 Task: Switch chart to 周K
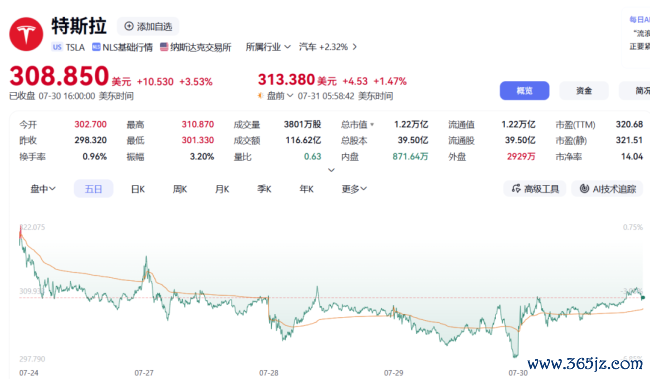tap(180, 189)
